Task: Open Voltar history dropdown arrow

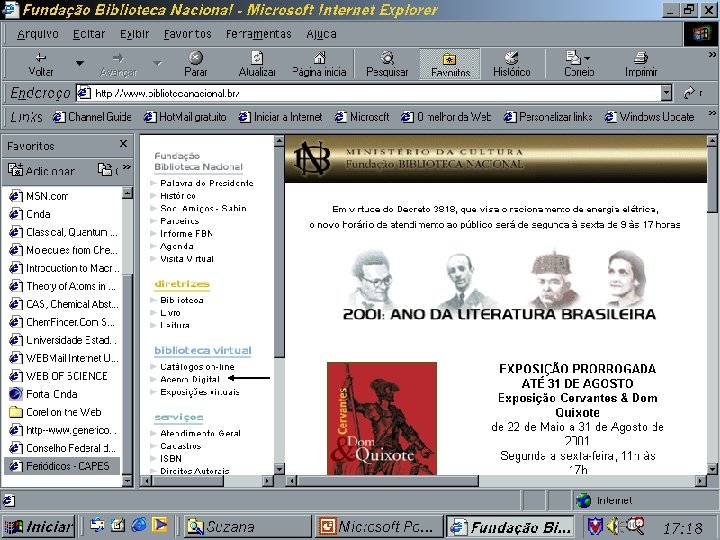Action: click(x=80, y=63)
